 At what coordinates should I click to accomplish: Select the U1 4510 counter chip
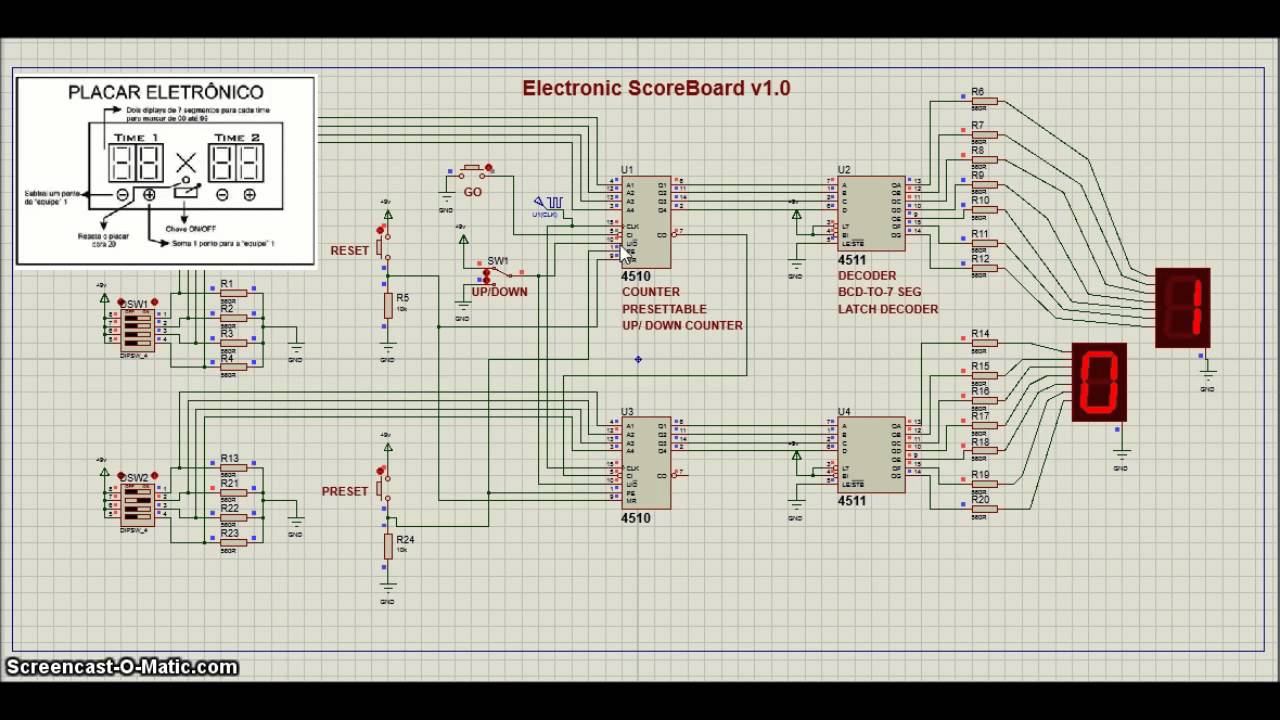click(x=646, y=222)
